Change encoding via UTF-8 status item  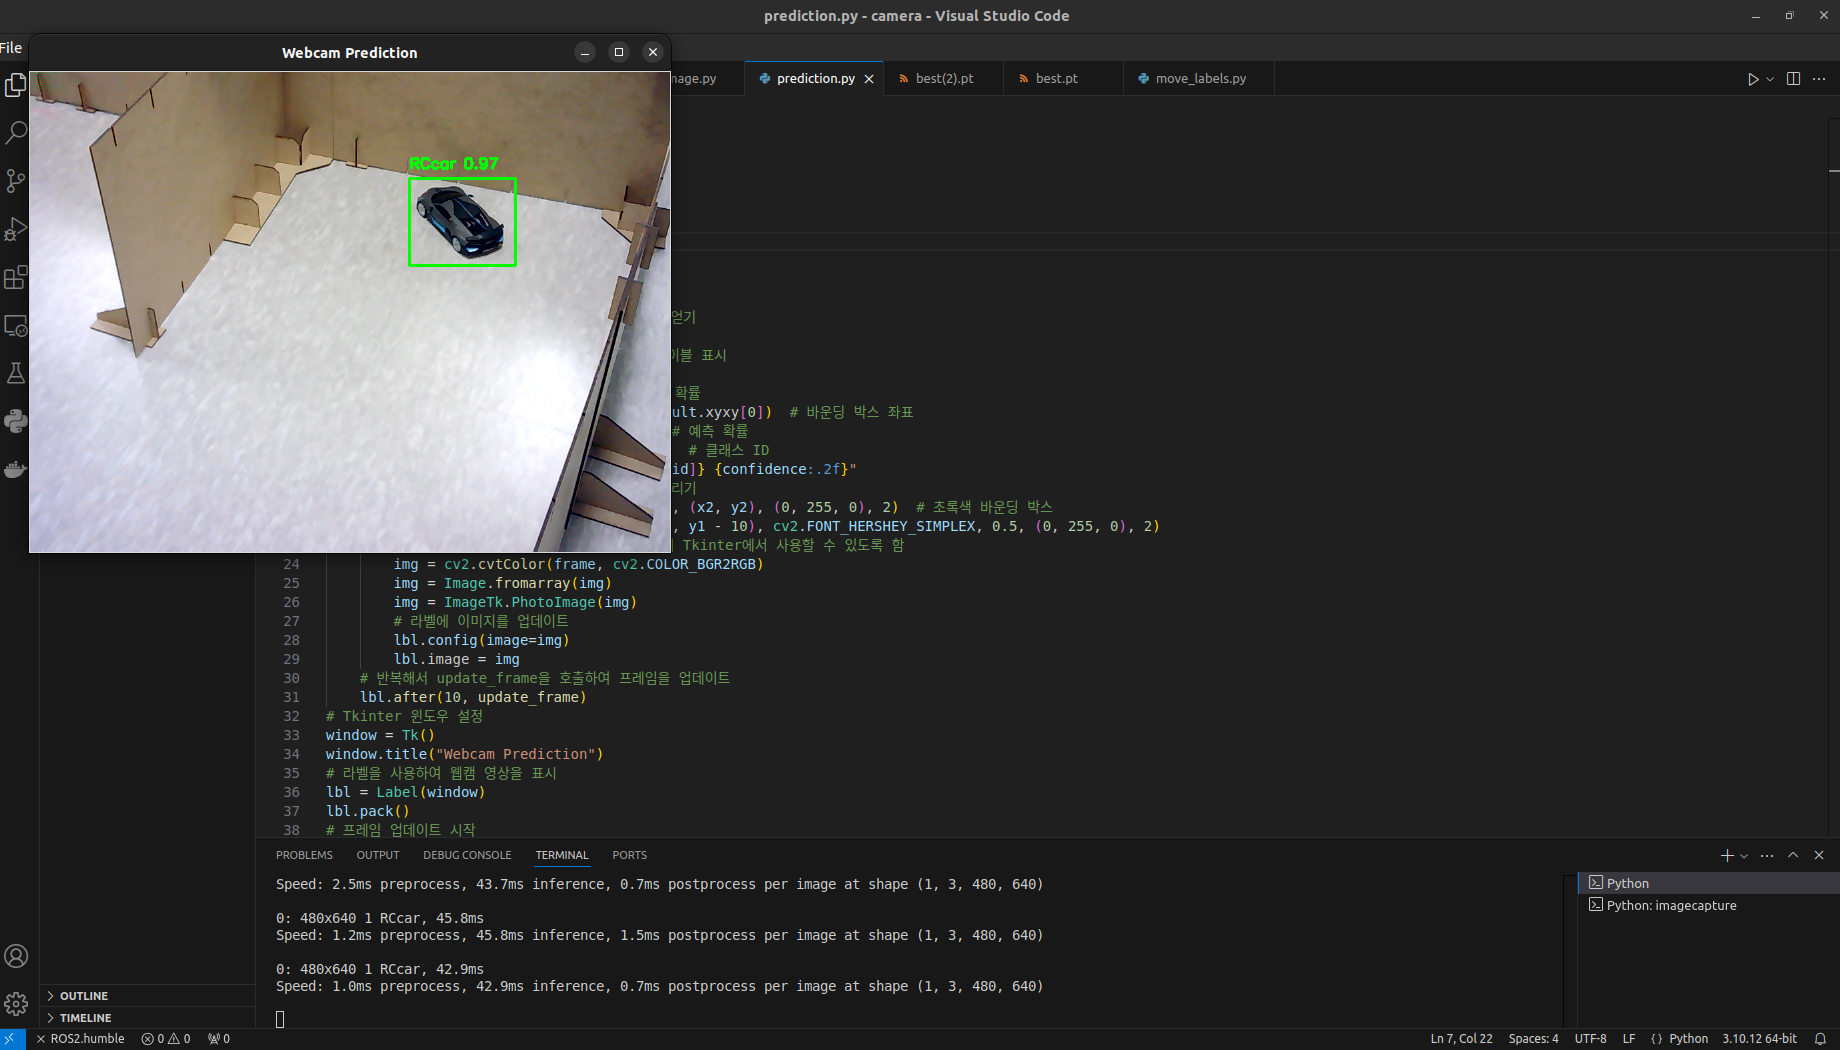coord(1590,1039)
